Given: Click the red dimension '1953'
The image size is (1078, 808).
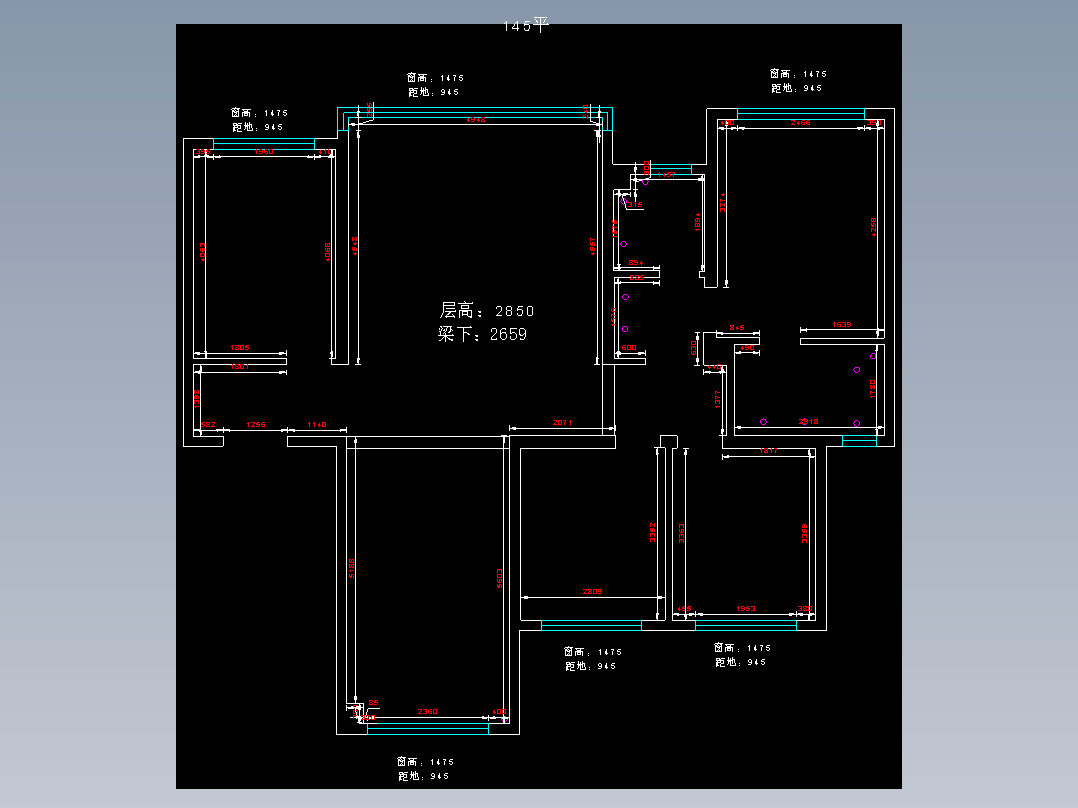Looking at the screenshot, I should tap(746, 609).
